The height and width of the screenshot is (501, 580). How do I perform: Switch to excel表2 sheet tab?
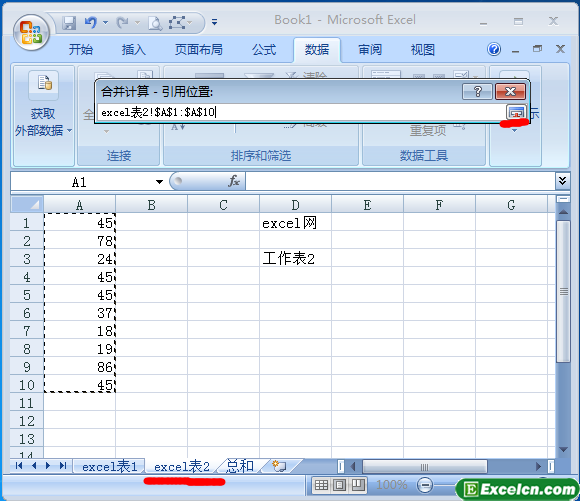tap(182, 466)
